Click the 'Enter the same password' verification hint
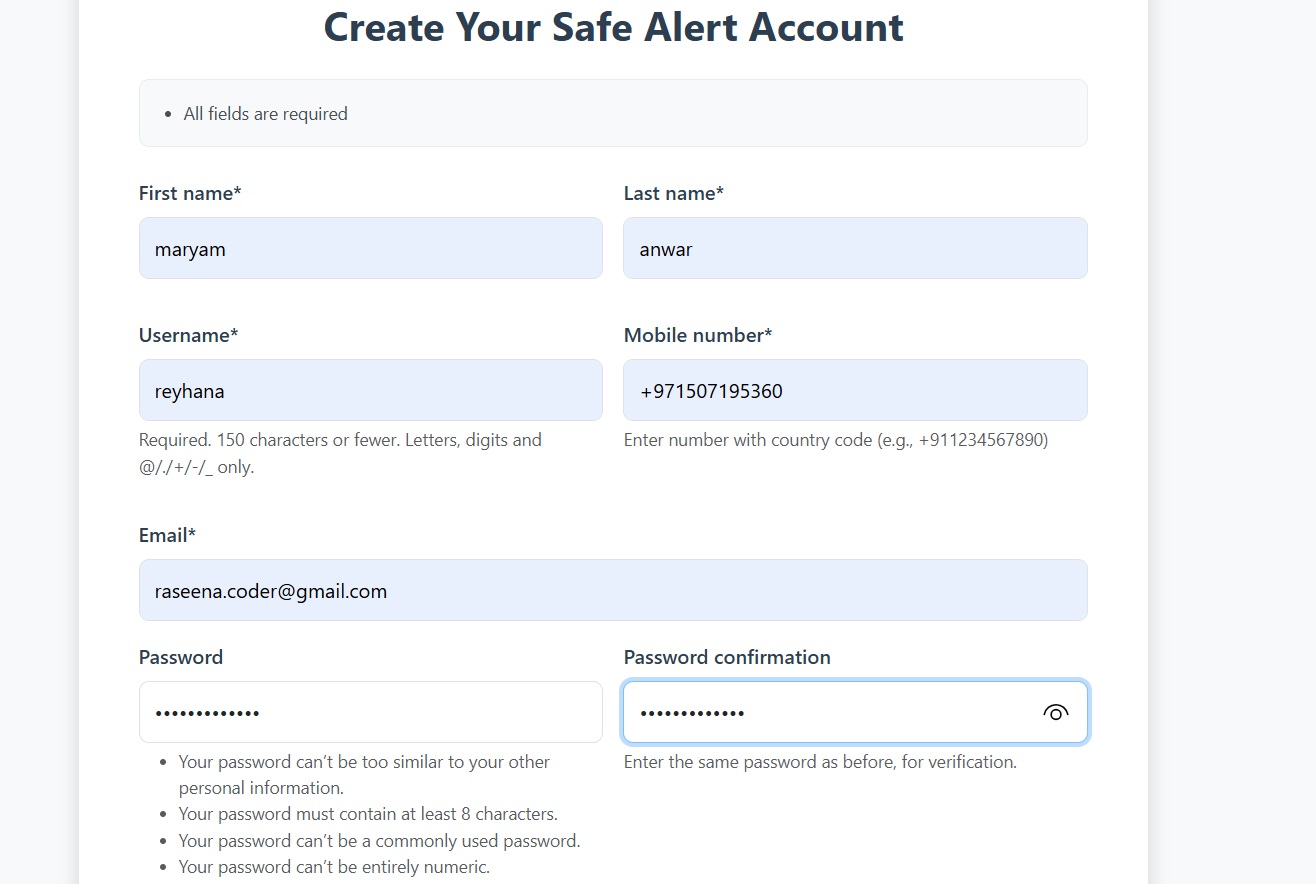The width and height of the screenshot is (1316, 884). pos(820,762)
